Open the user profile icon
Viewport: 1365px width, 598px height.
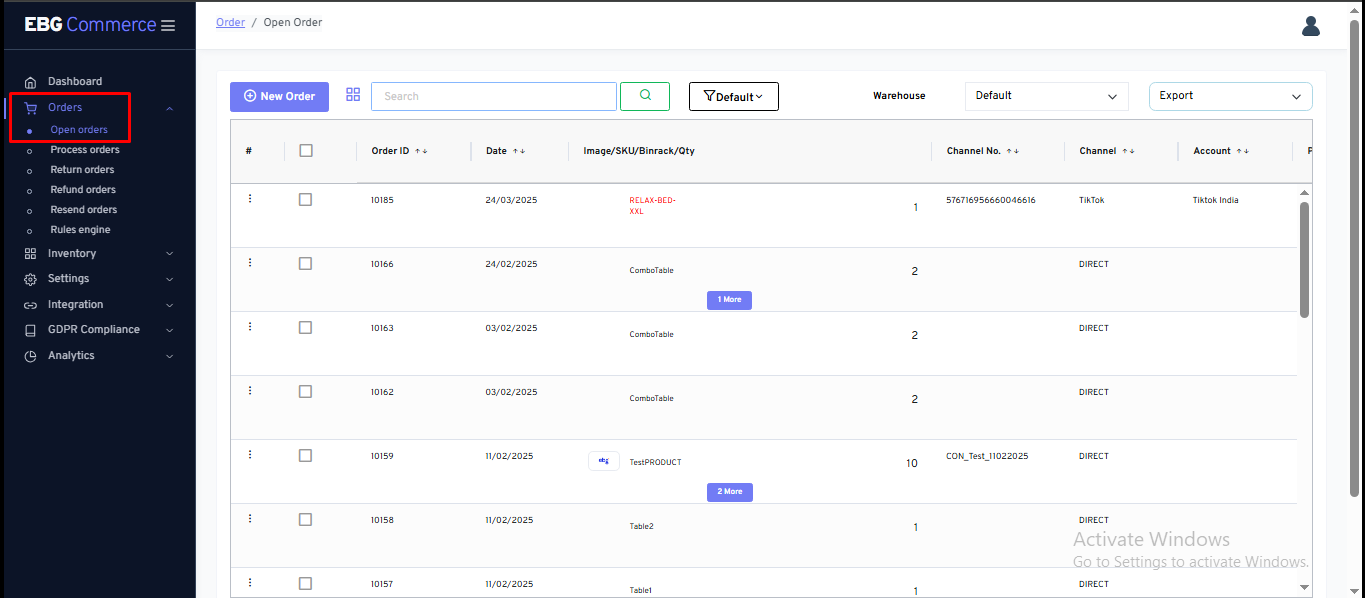point(1311,26)
